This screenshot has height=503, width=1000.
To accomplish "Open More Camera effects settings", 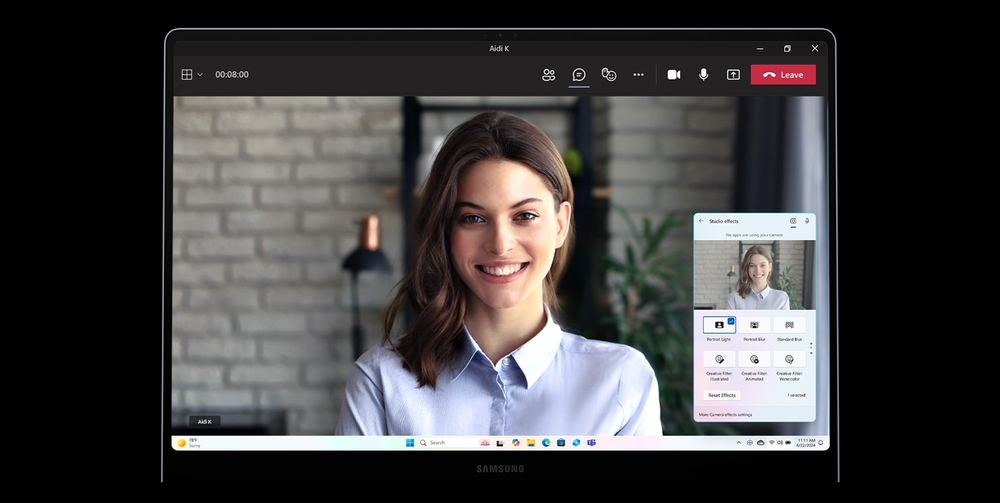I will (x=725, y=414).
